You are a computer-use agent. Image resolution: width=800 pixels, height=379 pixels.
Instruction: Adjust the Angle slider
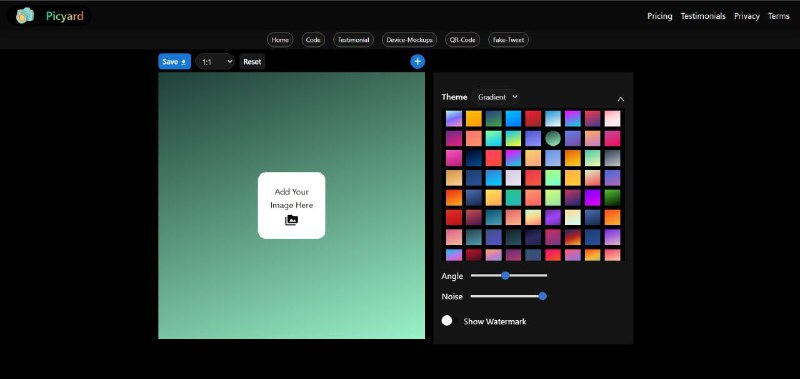coord(509,275)
